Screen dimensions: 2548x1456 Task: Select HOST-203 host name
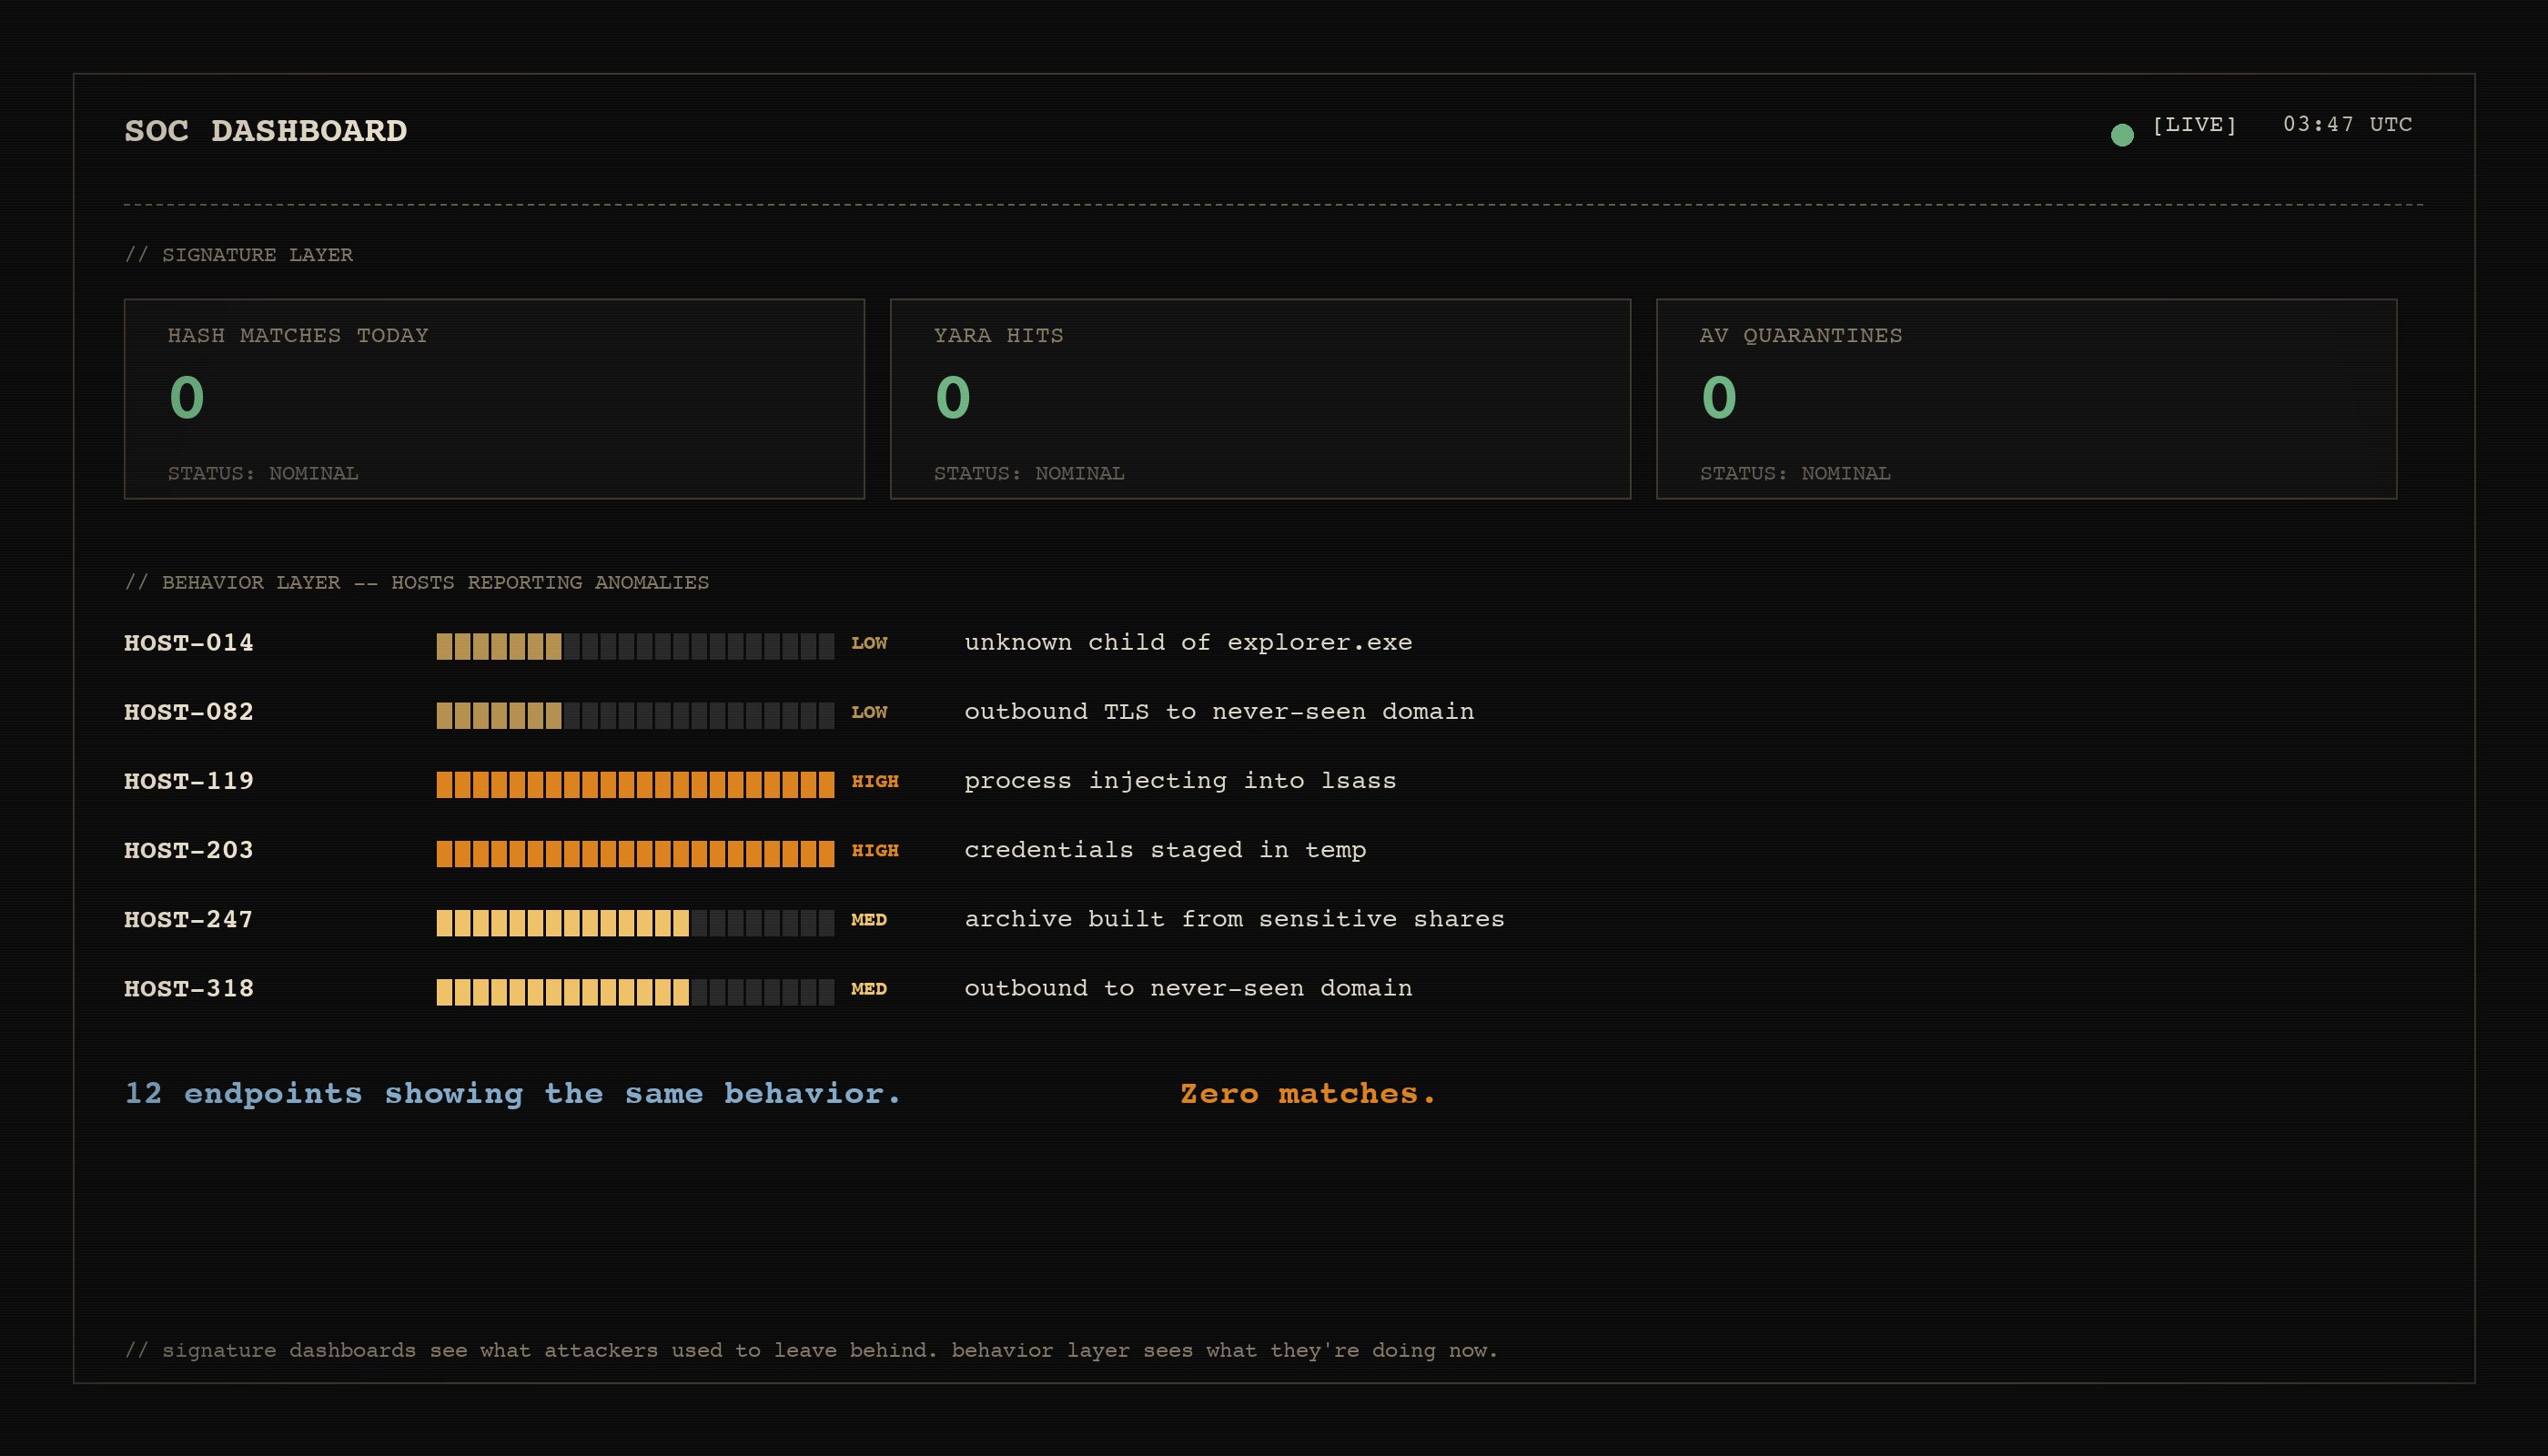[x=189, y=850]
